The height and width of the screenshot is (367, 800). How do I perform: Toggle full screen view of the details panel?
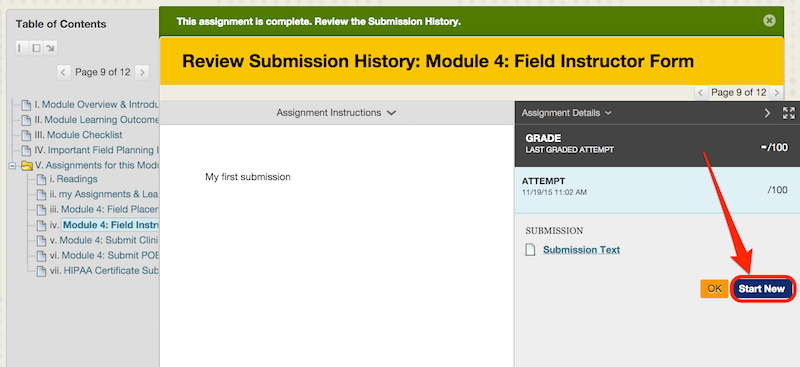788,113
